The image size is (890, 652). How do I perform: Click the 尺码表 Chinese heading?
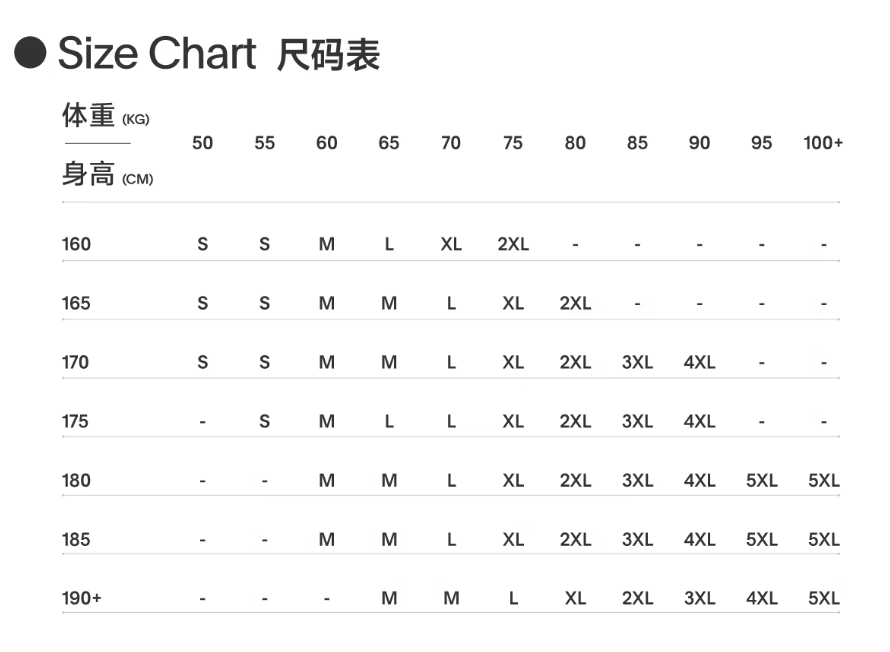click(329, 54)
